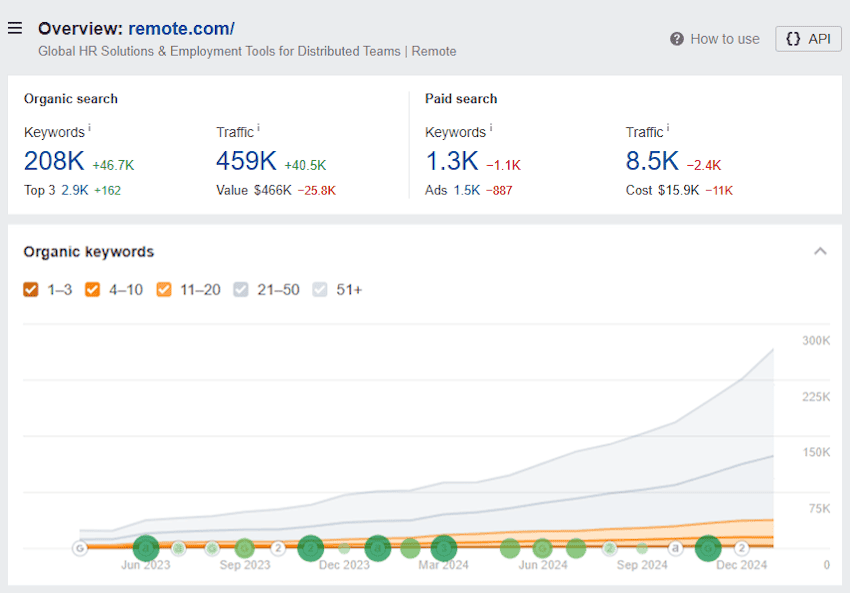Click the white G marker at chart start
The height and width of the screenshot is (593, 850).
point(79,548)
